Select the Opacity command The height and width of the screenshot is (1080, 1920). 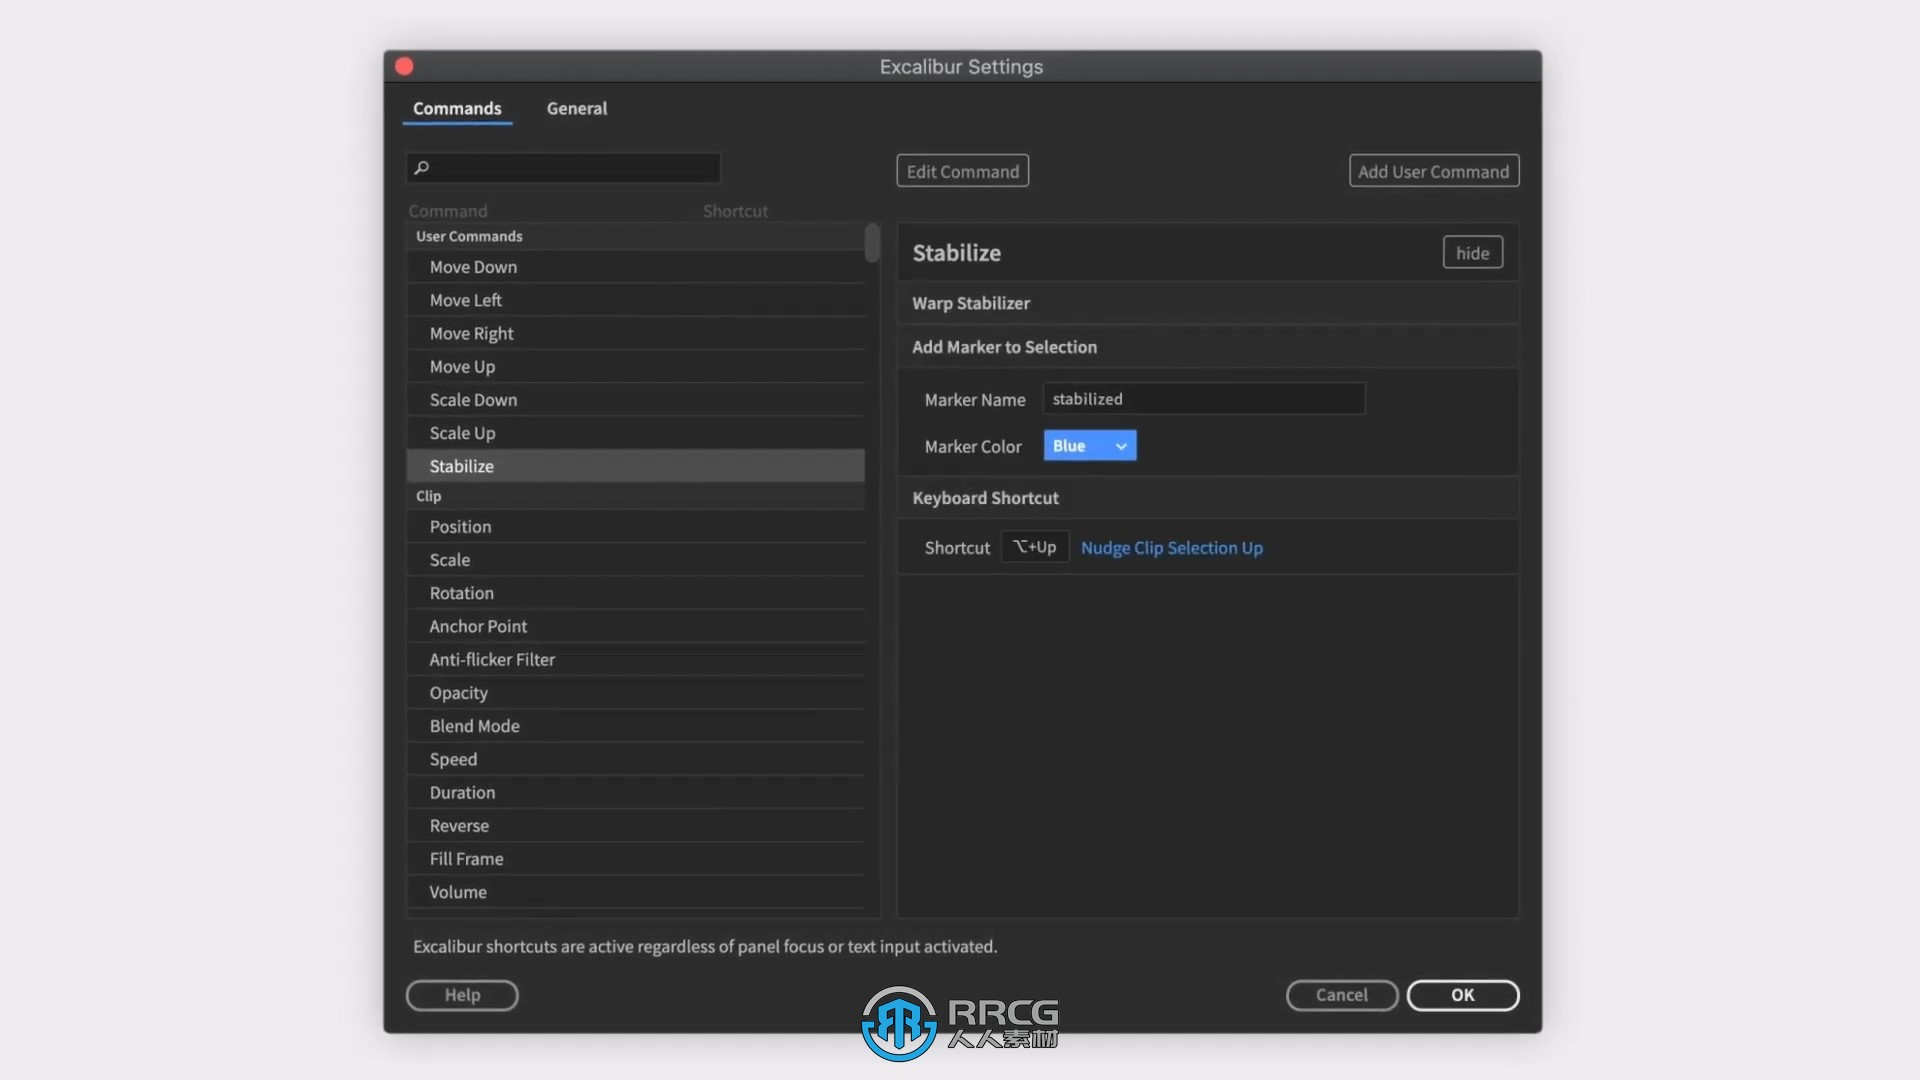click(x=635, y=692)
